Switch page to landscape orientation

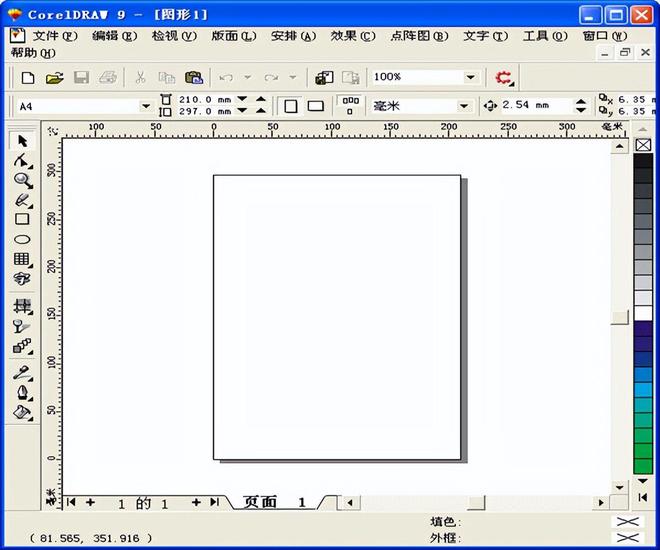coord(315,106)
